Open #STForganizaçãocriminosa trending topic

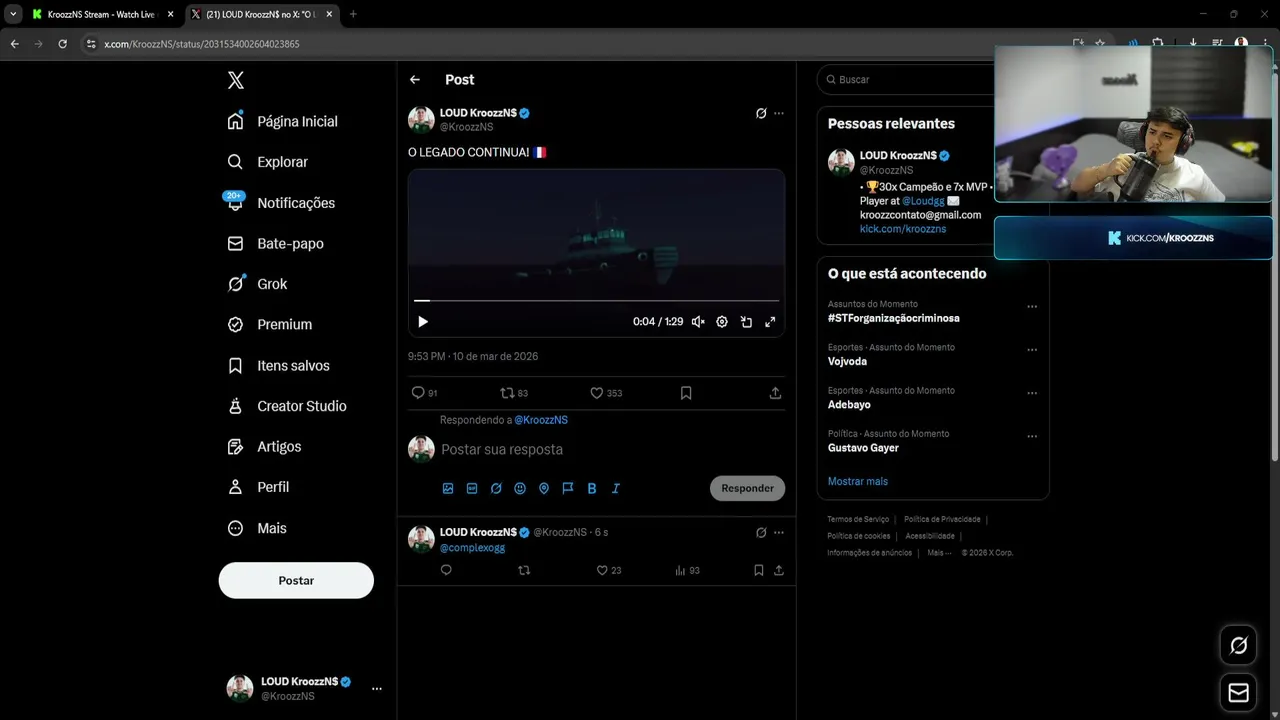point(894,318)
